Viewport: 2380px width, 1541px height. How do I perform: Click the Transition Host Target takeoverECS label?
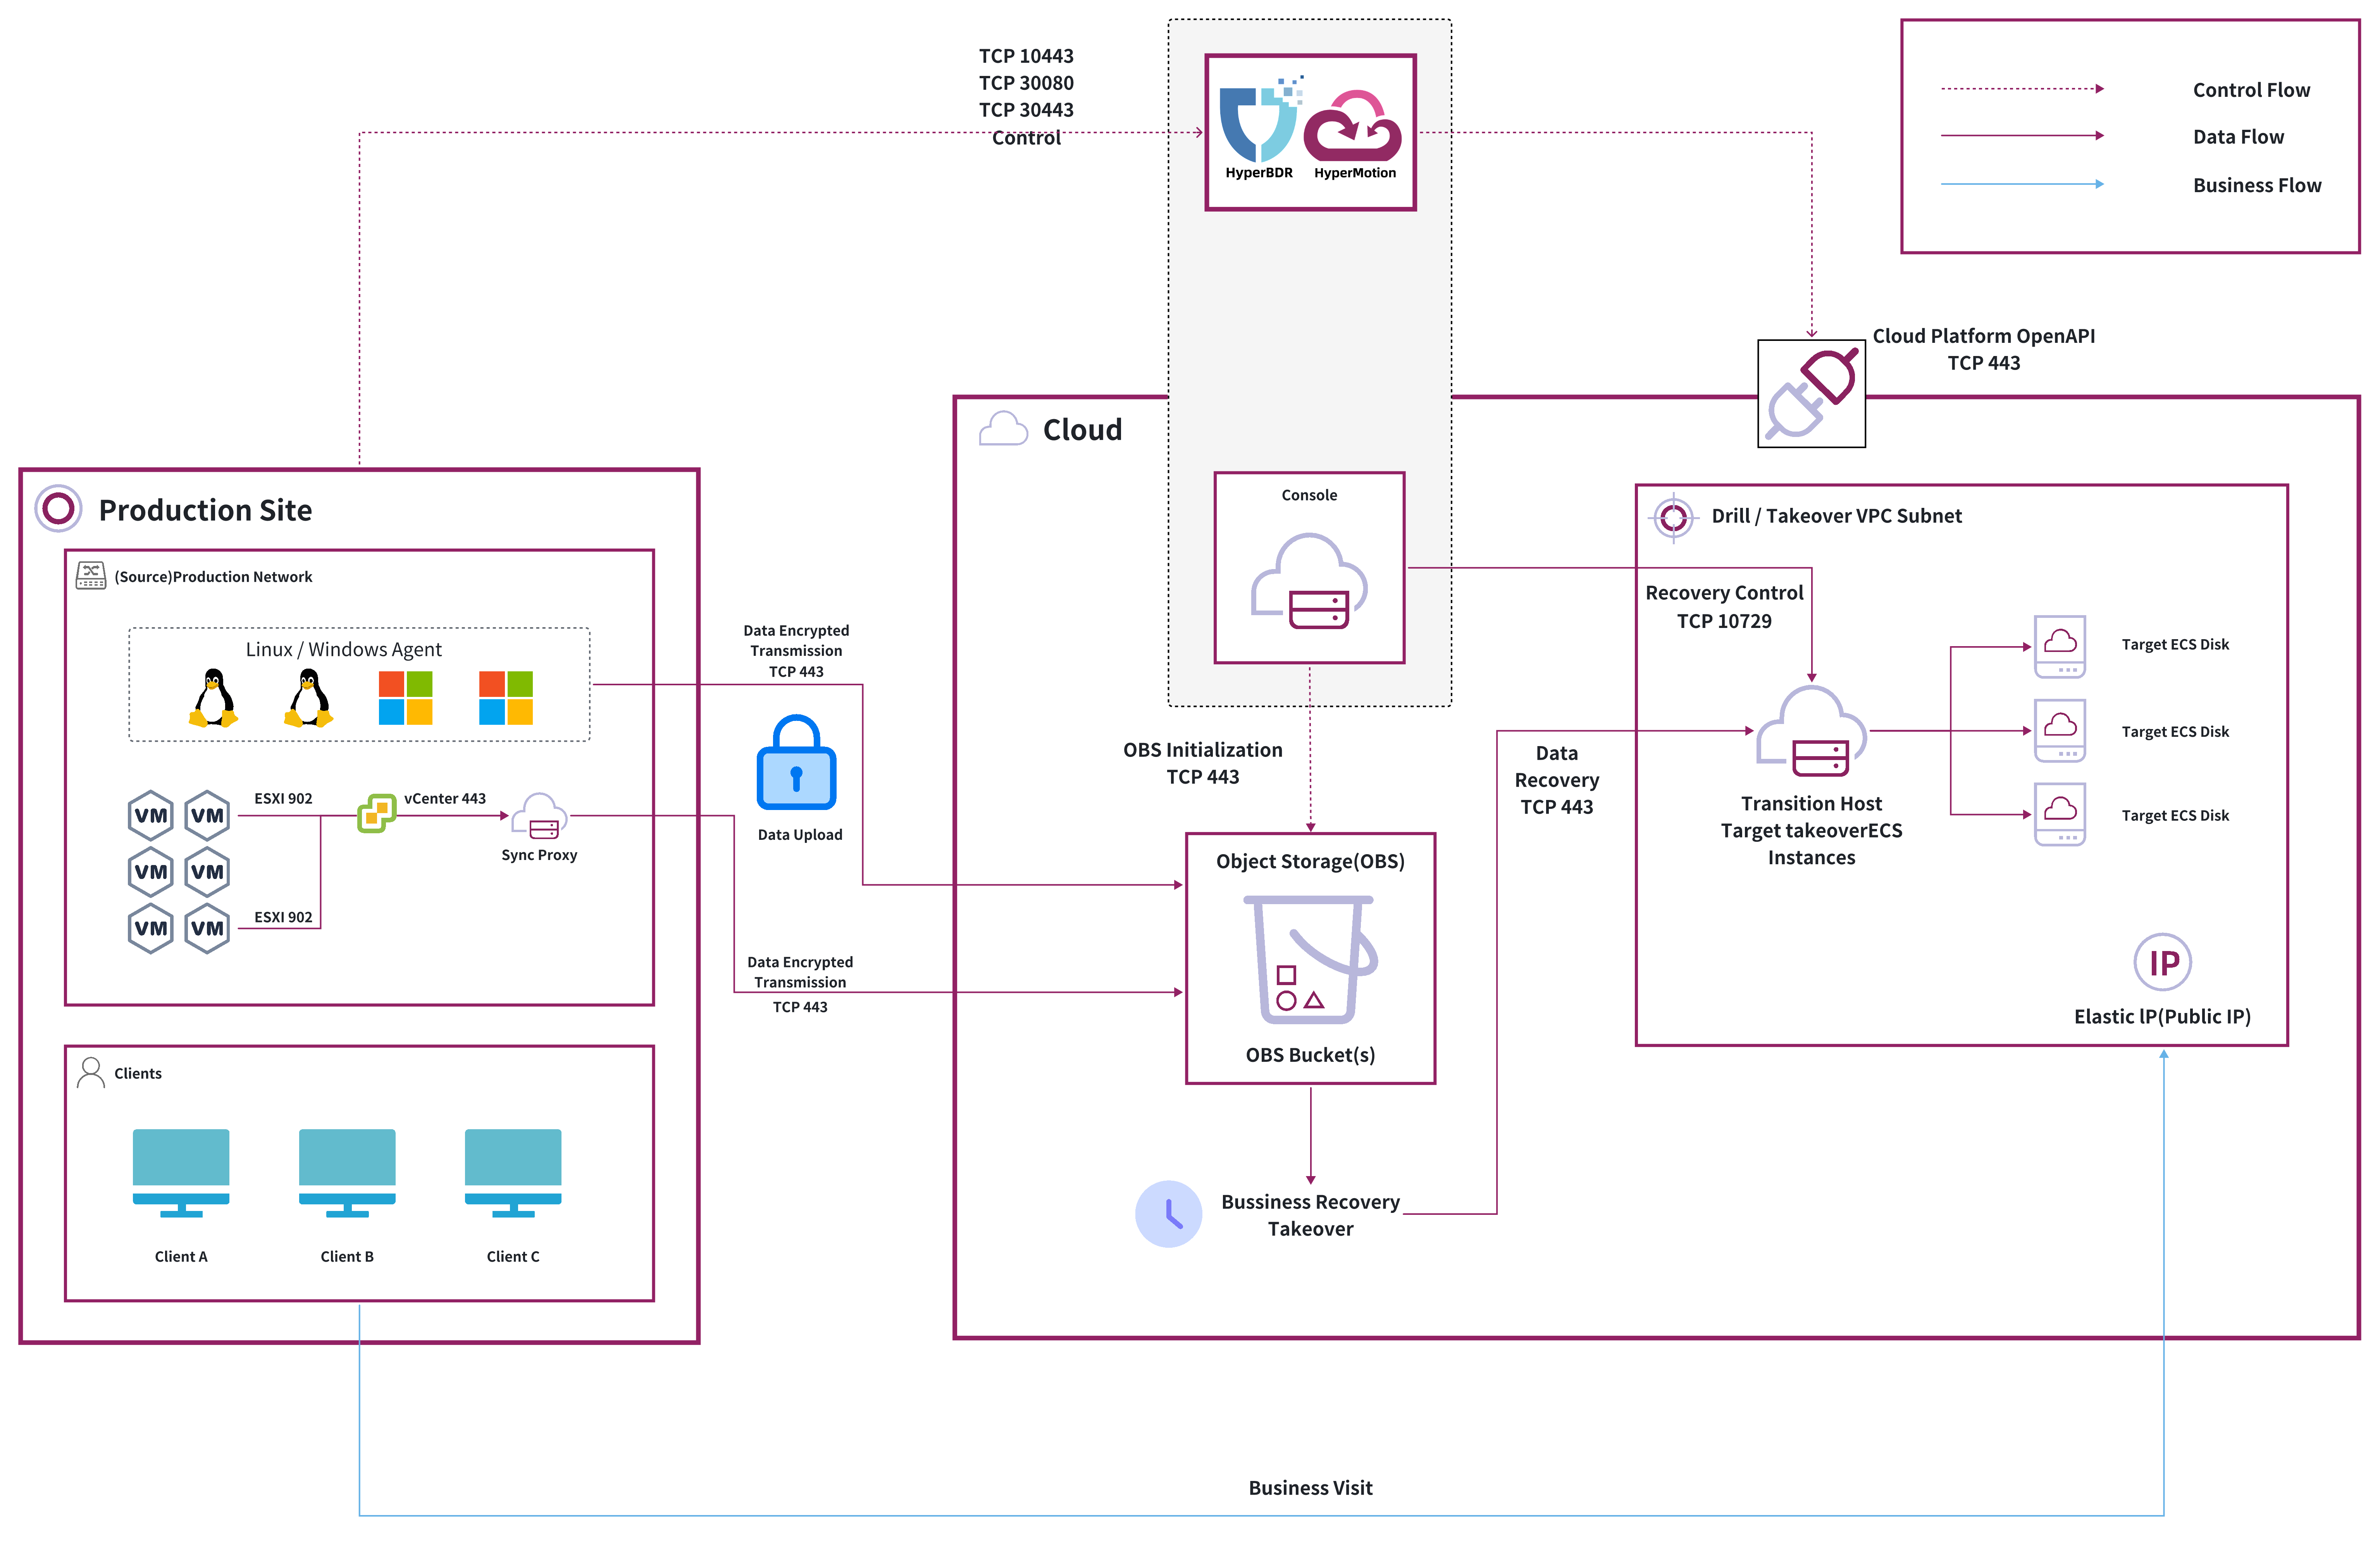pyautogui.click(x=1811, y=830)
